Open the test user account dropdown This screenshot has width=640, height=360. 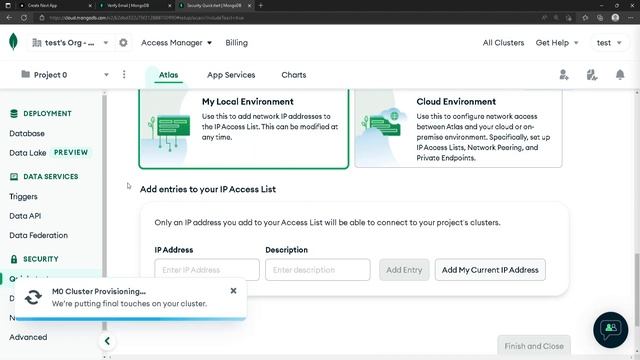(x=609, y=42)
